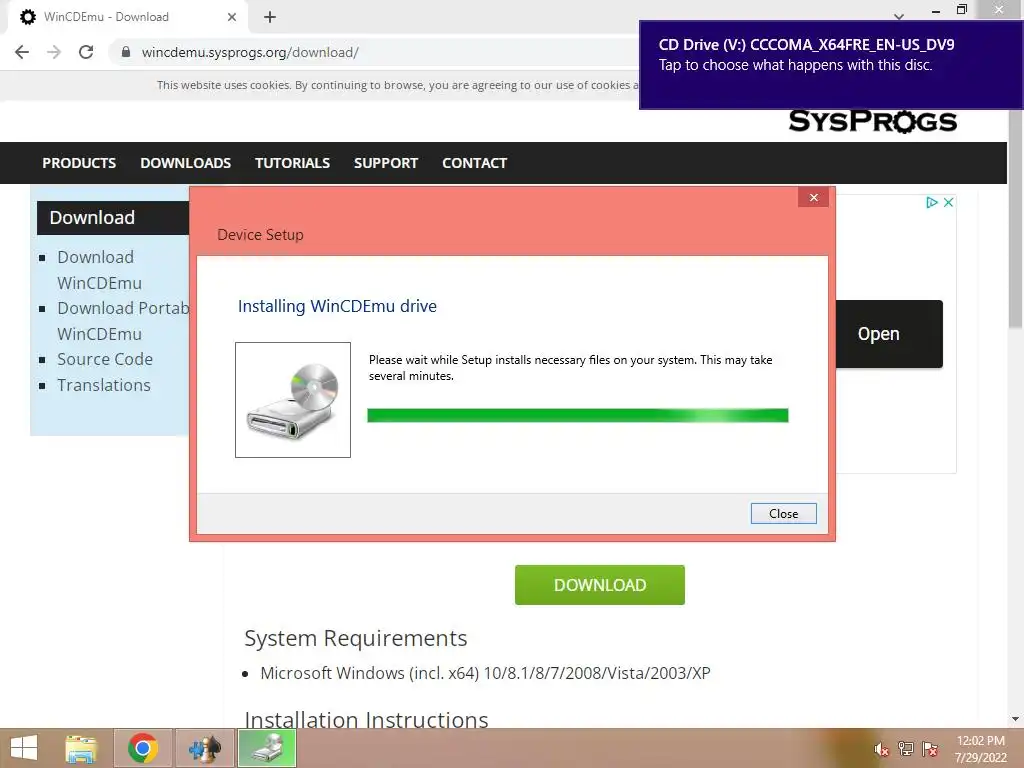Click the Installation Instructions heading
Screen dimensions: 1024x768
tap(366, 719)
